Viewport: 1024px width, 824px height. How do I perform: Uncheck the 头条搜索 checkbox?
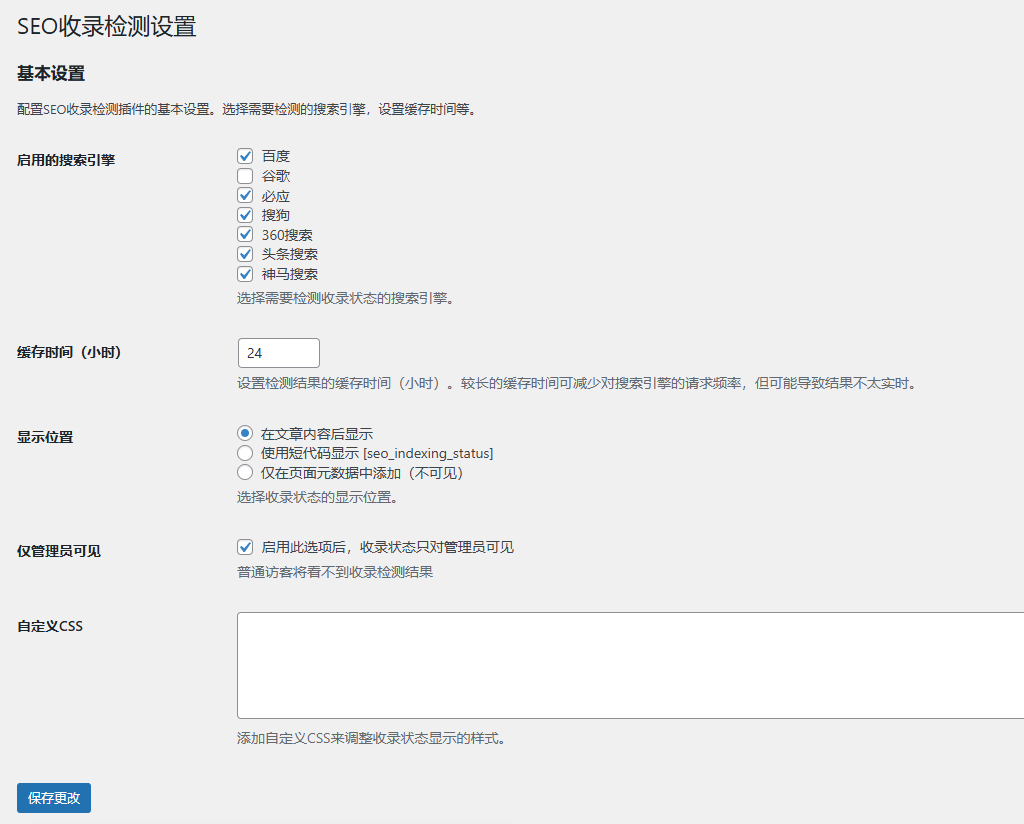[245, 254]
